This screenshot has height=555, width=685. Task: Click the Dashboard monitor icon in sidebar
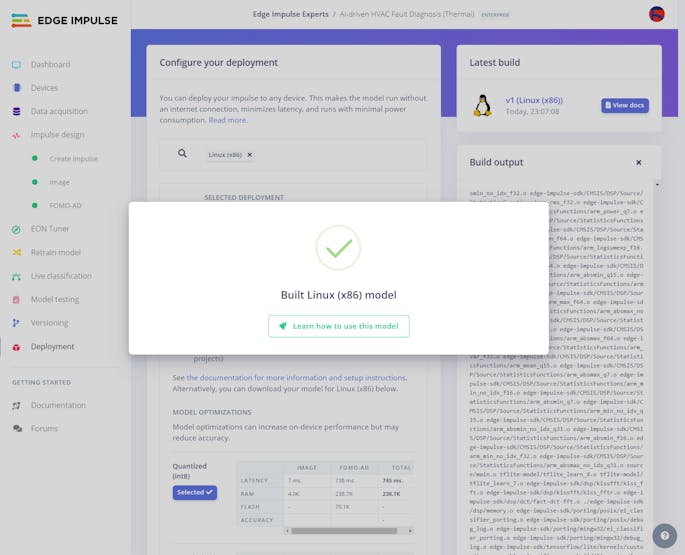pyautogui.click(x=16, y=65)
